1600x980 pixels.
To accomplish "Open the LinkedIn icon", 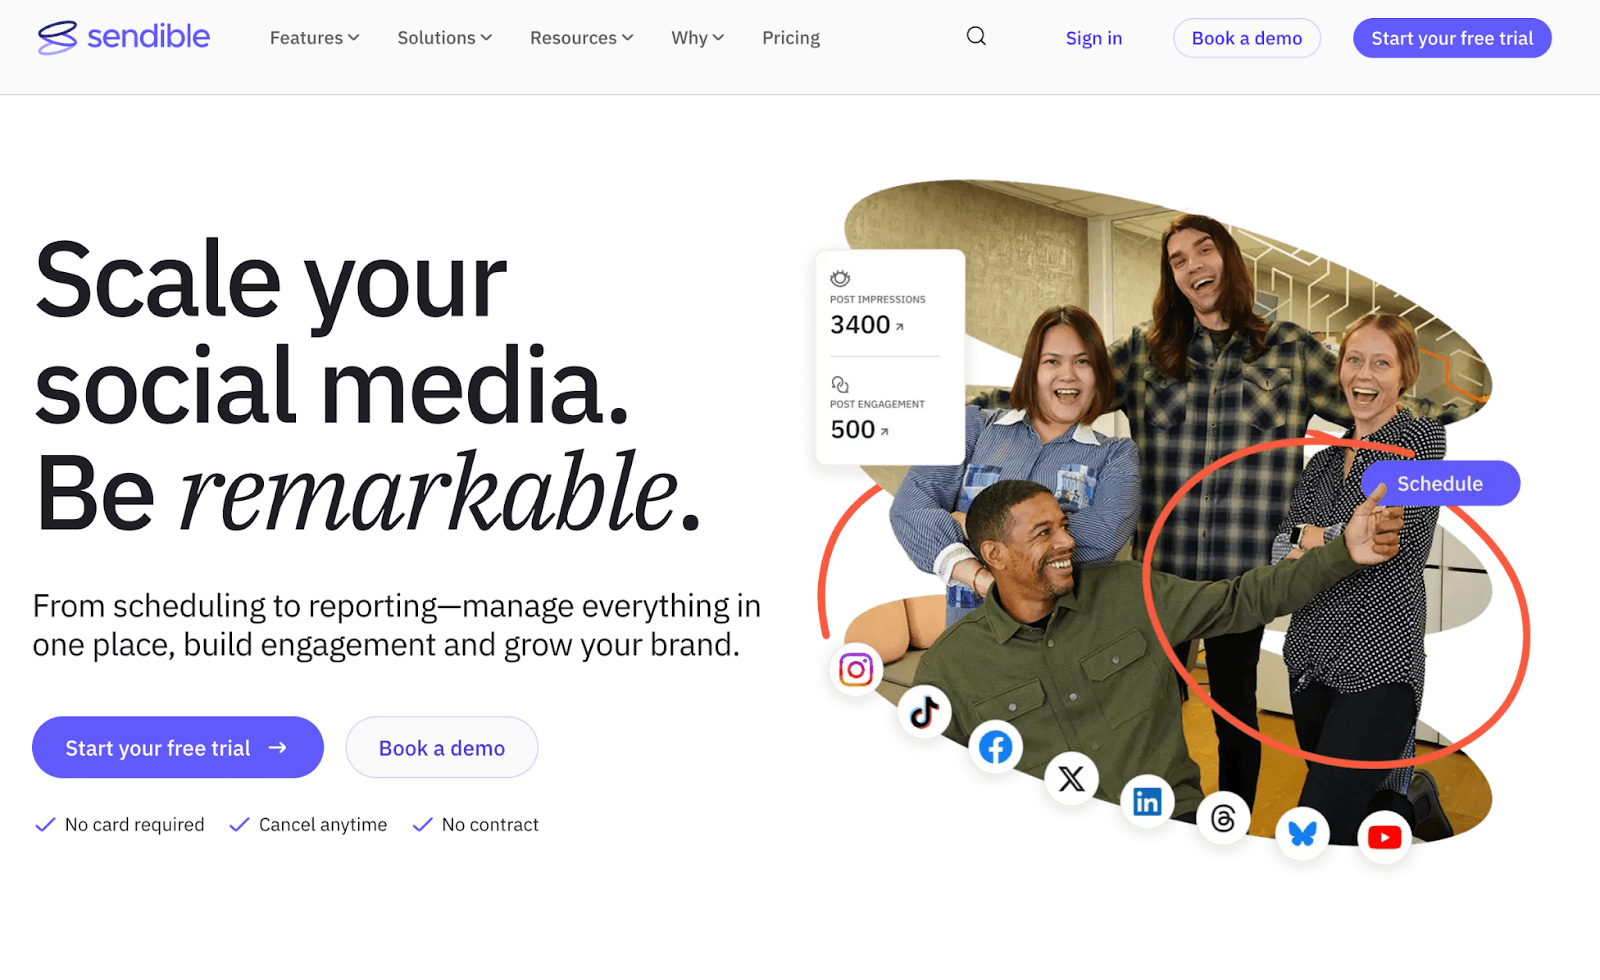I will click(1146, 801).
